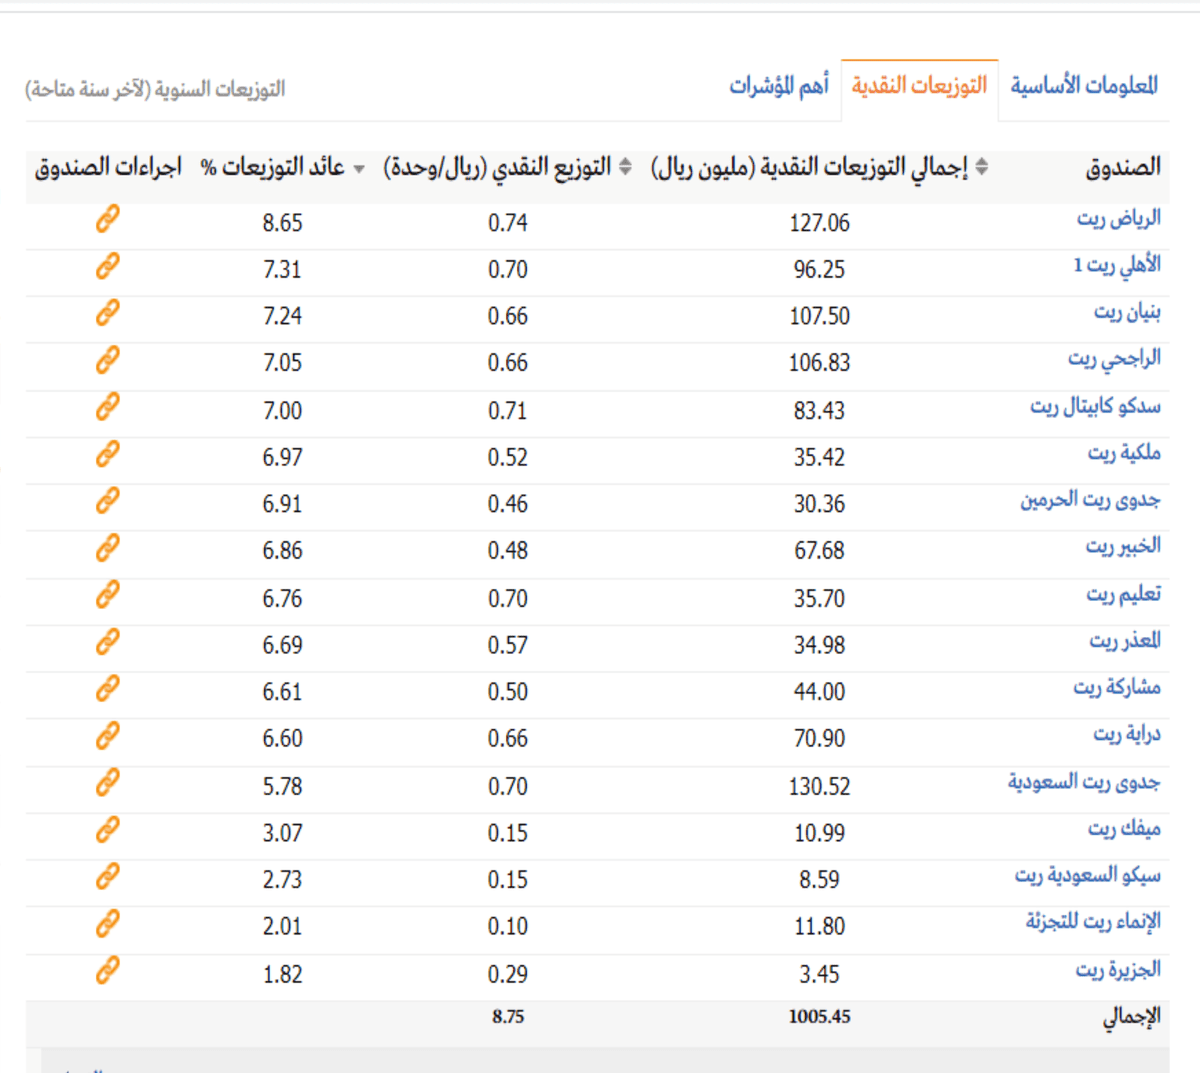Open the ملكية ريت fund page
The image size is (1200, 1073).
(x=1124, y=454)
